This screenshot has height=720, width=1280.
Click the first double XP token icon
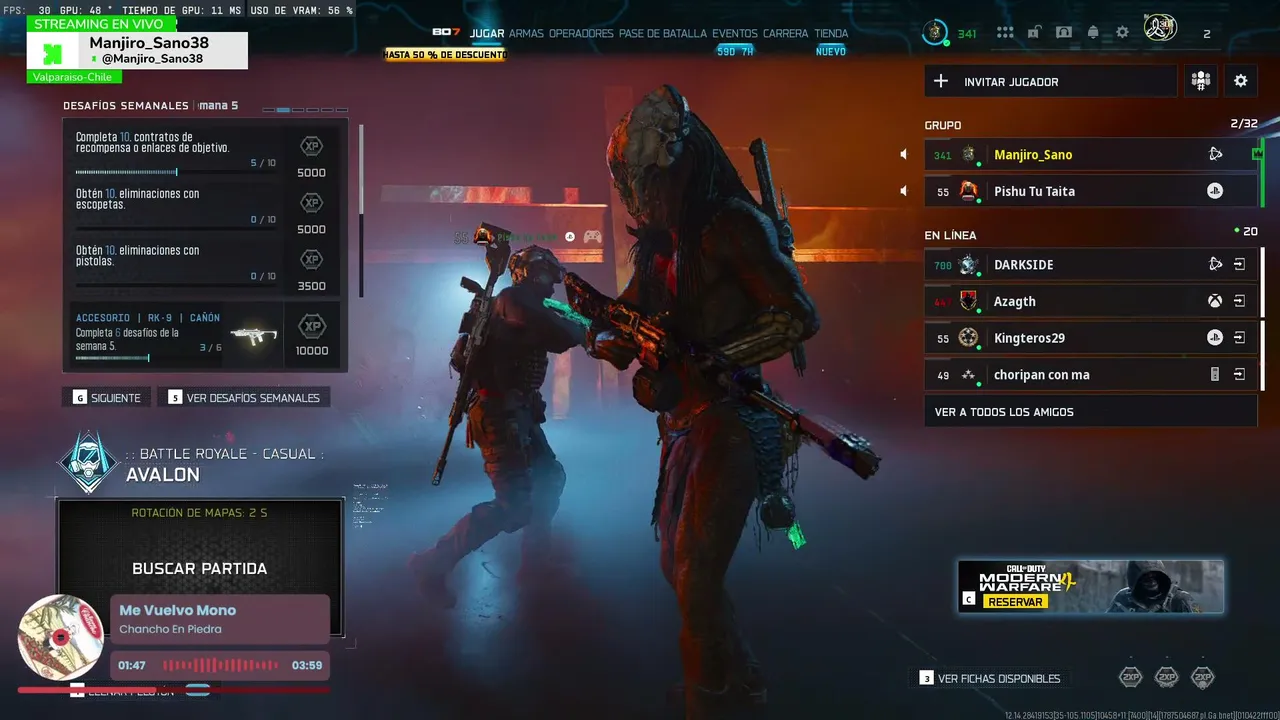pos(1130,678)
